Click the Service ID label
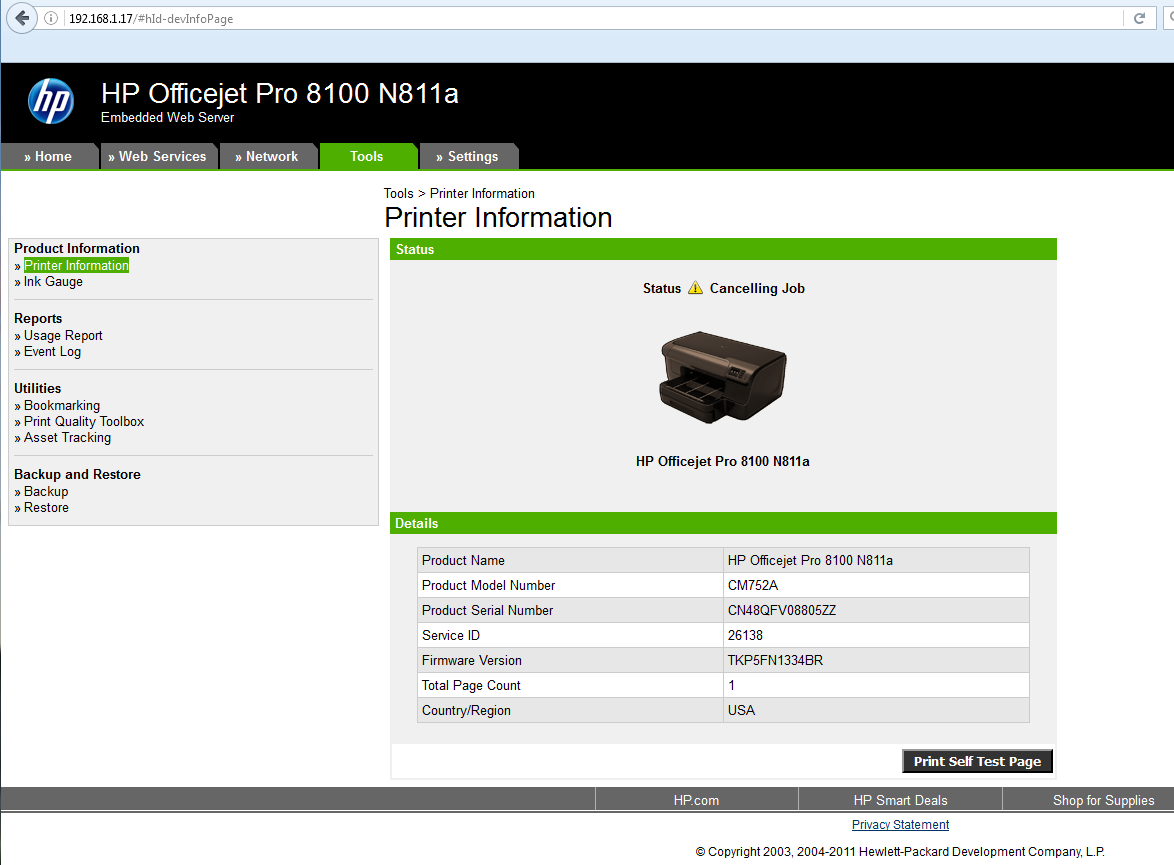 coord(451,635)
